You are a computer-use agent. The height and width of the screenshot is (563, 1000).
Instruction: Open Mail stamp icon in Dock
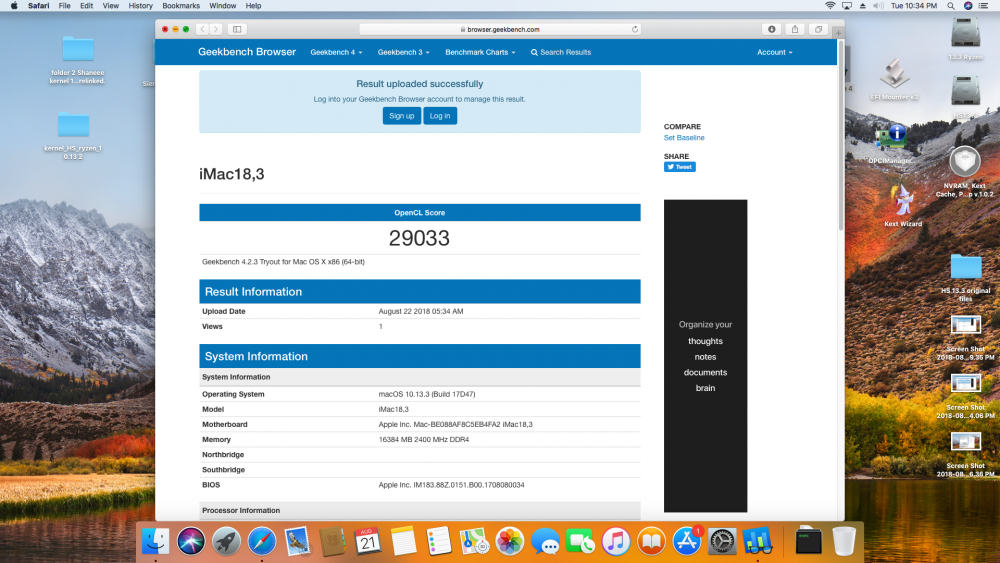tap(297, 541)
